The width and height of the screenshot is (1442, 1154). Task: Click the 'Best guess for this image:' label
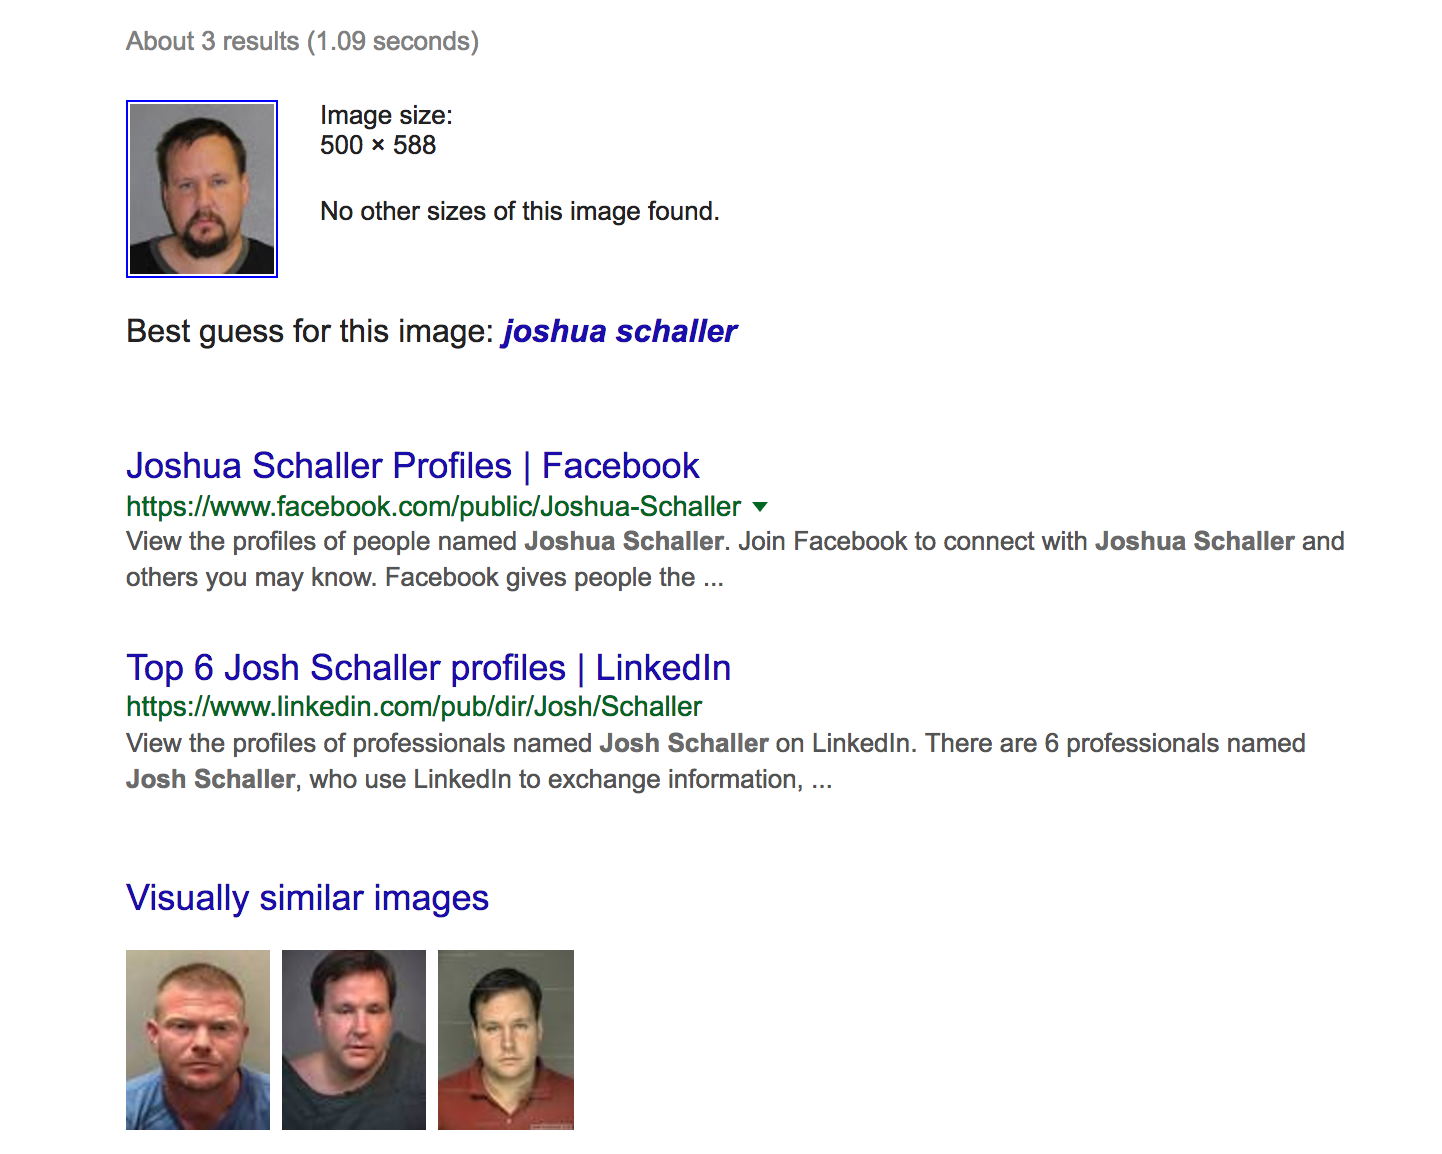(310, 331)
